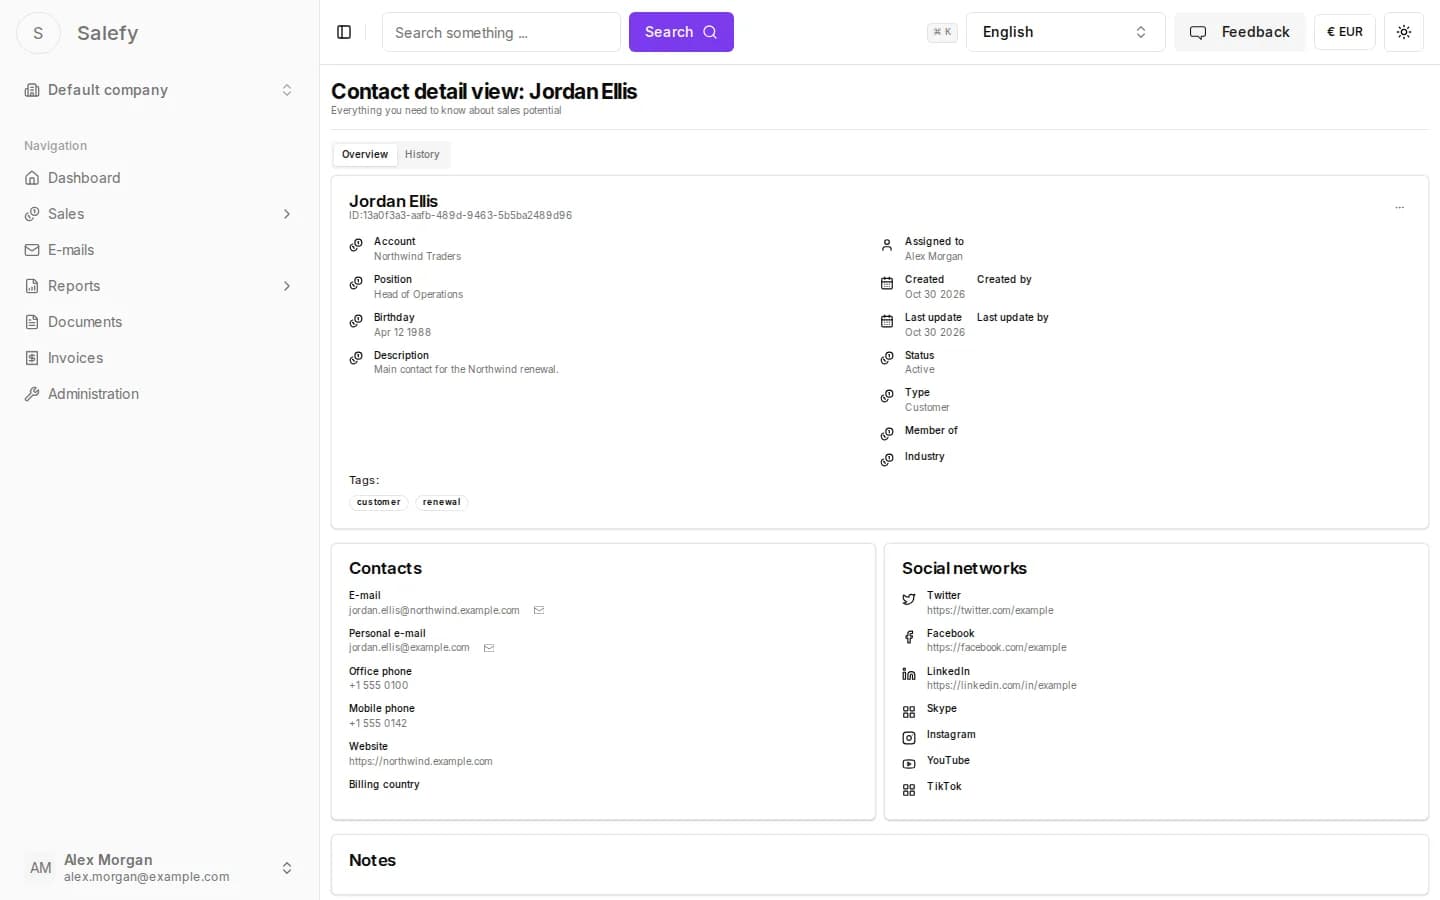
Task: Open the English language dropdown
Action: 1065,32
